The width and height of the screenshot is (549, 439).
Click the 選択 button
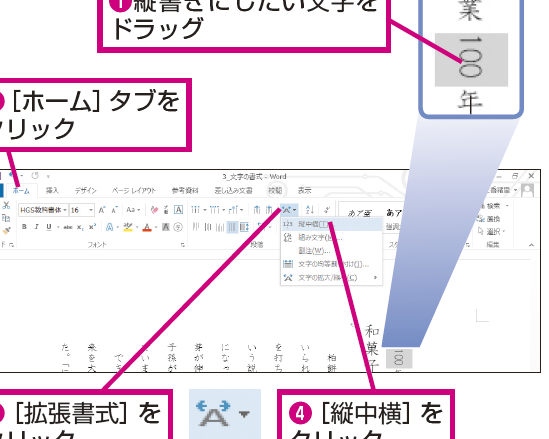(x=492, y=231)
